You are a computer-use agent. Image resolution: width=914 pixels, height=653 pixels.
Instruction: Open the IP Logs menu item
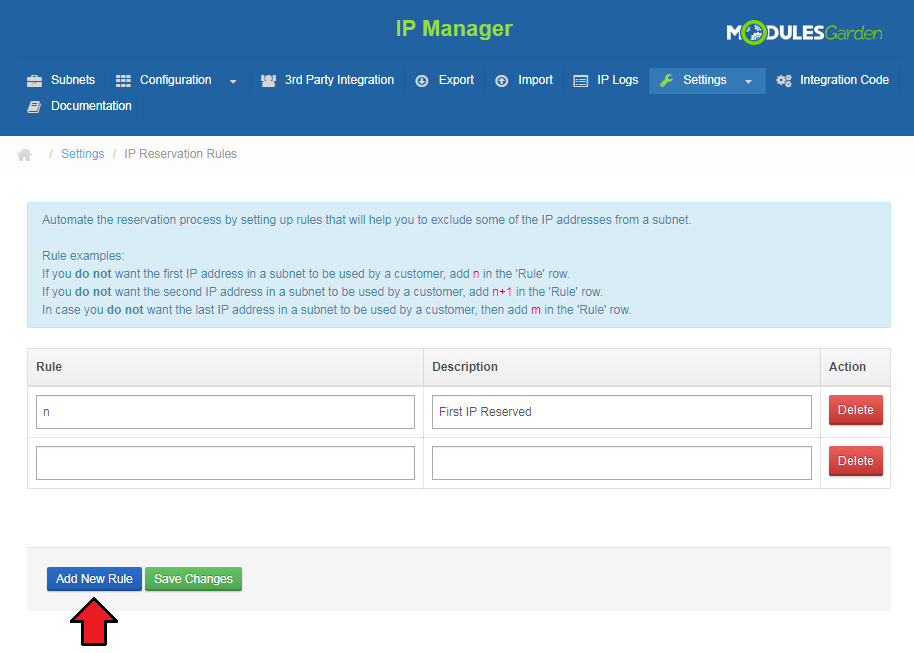coord(617,80)
